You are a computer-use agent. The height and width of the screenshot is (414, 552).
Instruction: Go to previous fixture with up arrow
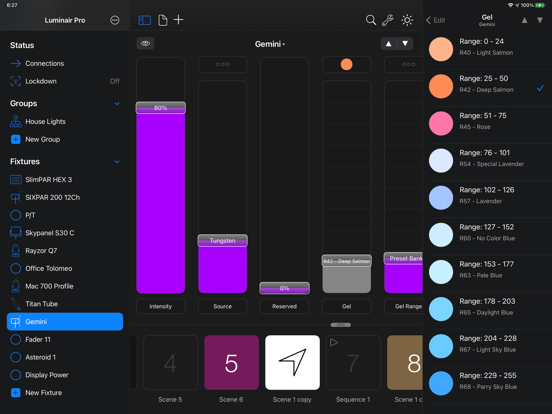[x=389, y=44]
